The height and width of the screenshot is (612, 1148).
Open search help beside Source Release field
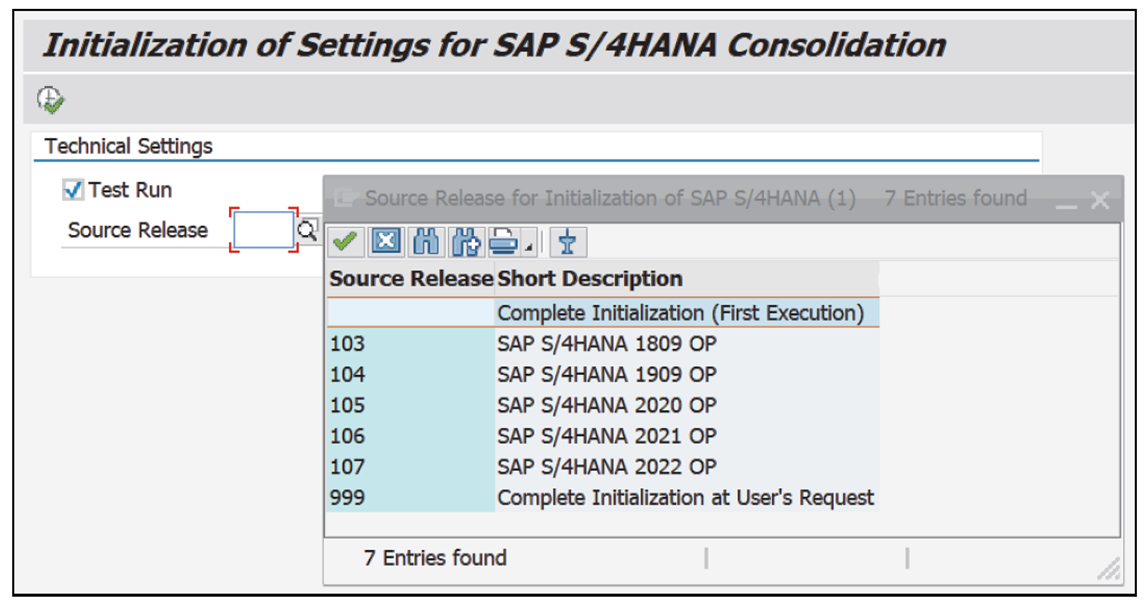click(x=308, y=231)
